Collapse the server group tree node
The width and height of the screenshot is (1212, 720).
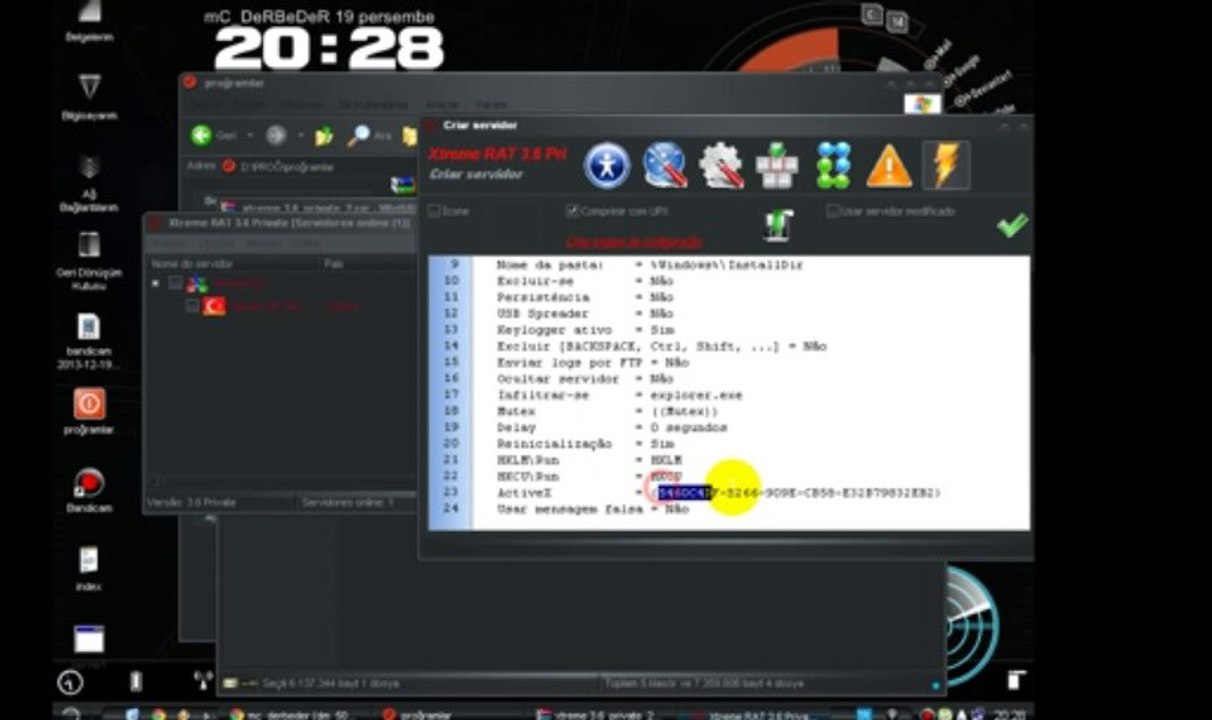156,284
